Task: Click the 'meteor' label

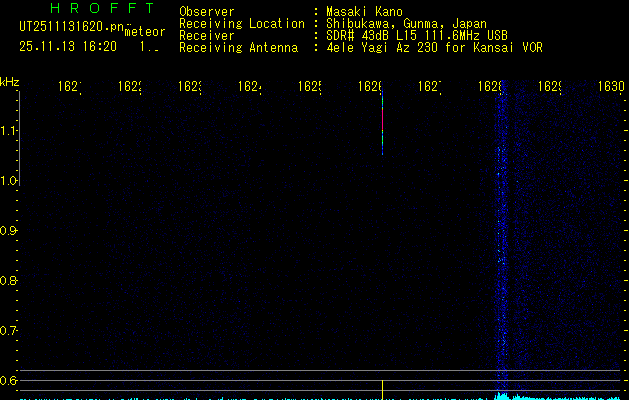Action: [145, 32]
